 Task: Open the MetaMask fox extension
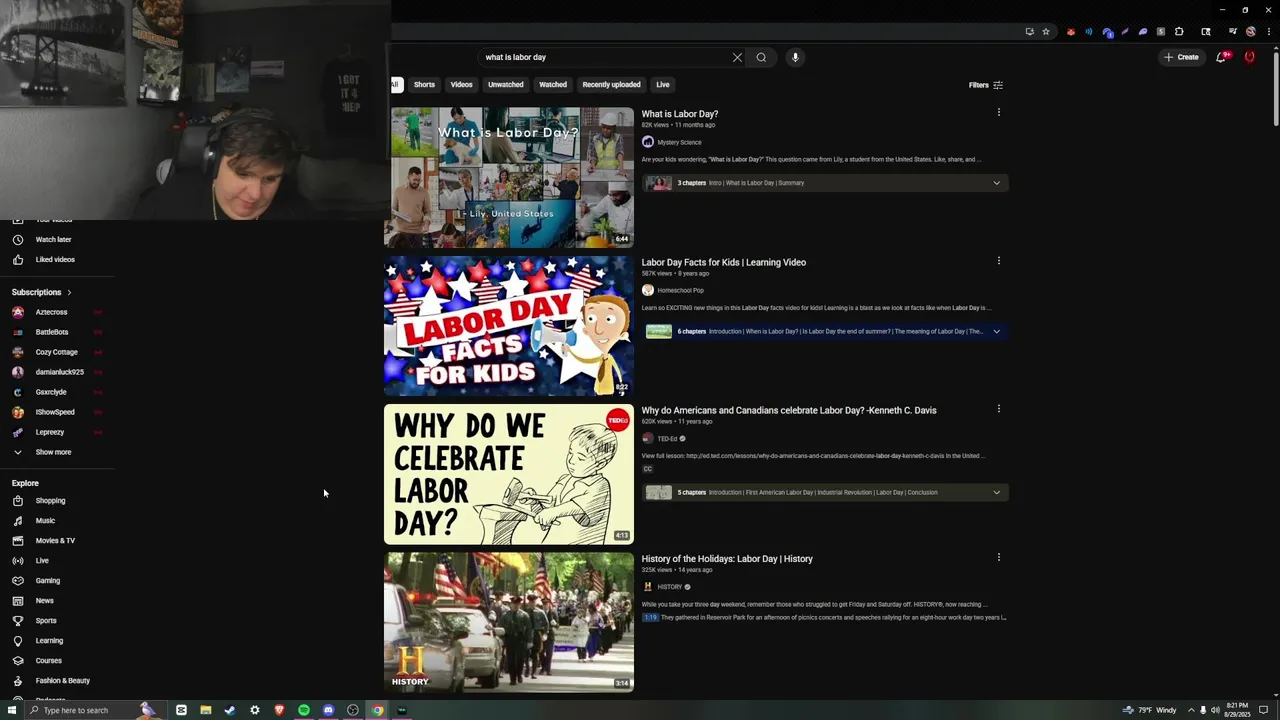(x=1071, y=31)
